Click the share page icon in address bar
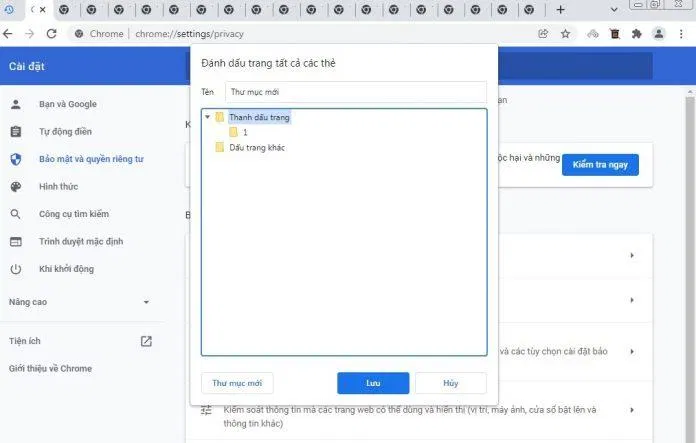The height and width of the screenshot is (443, 696). coord(543,33)
